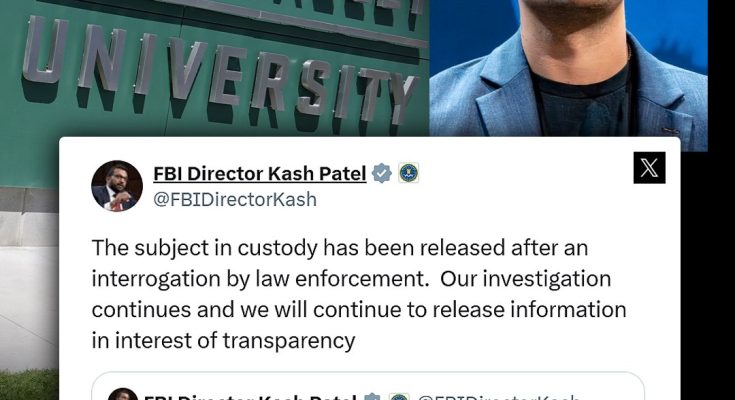Click the quoted tweet's @ handle

(500, 398)
